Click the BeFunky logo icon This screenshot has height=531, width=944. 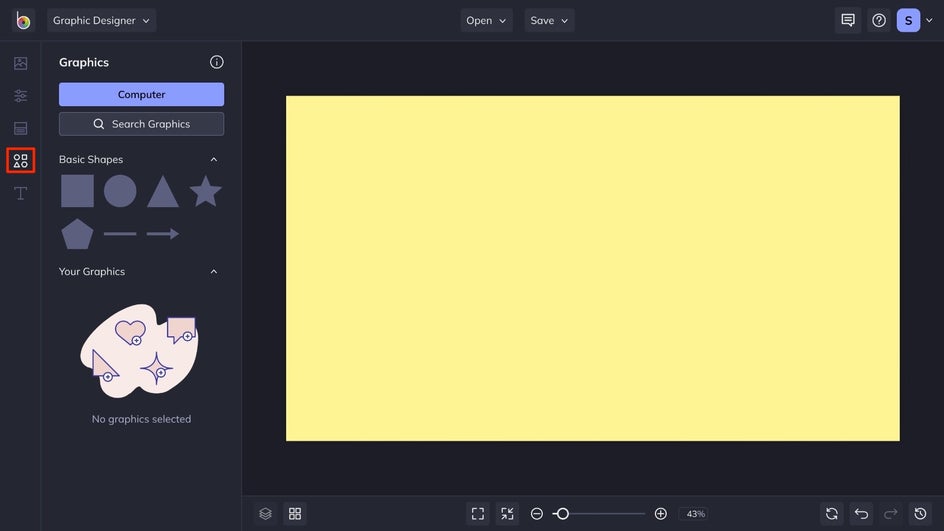point(23,20)
